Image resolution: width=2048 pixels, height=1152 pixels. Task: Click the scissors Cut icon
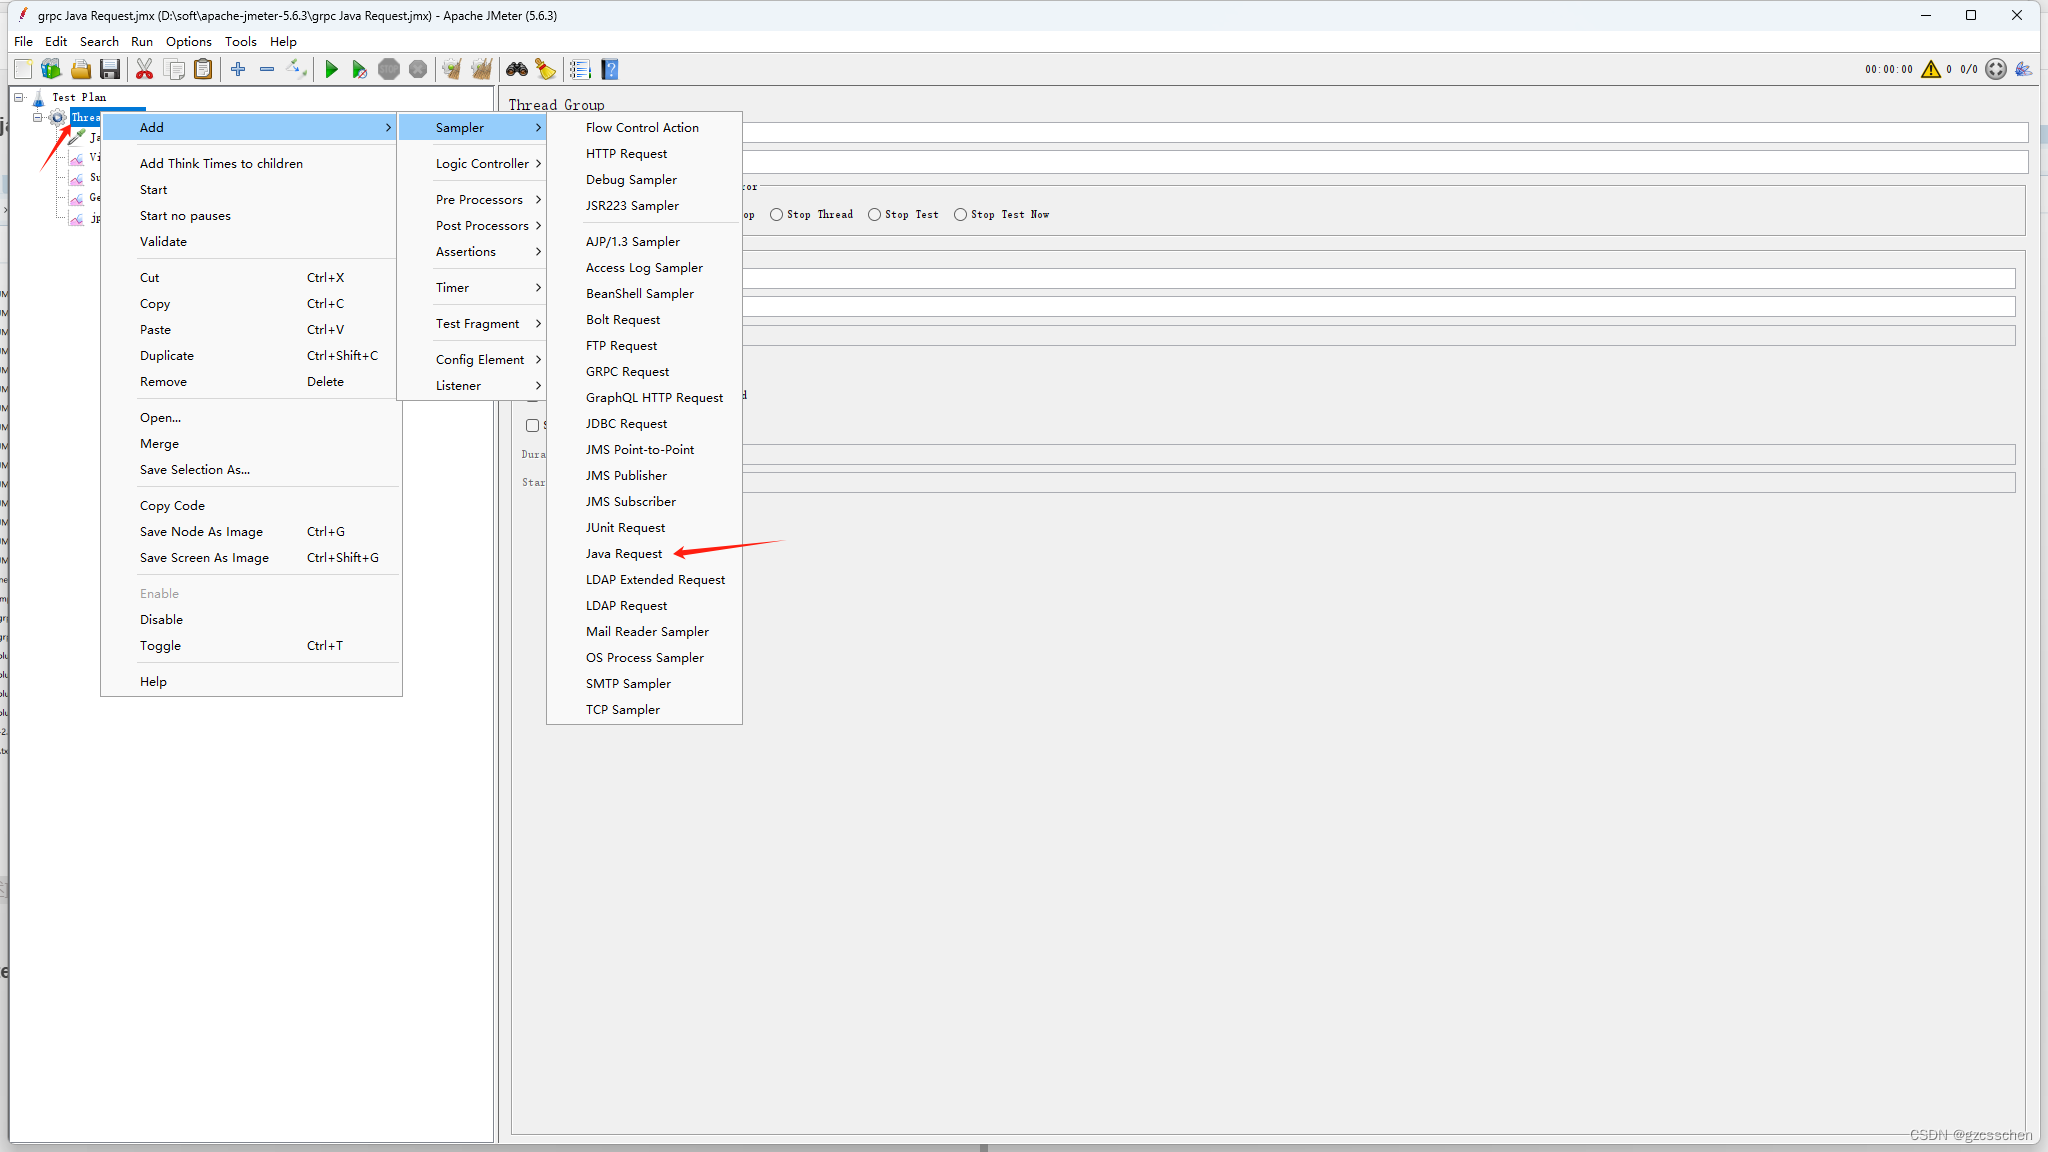coord(145,69)
